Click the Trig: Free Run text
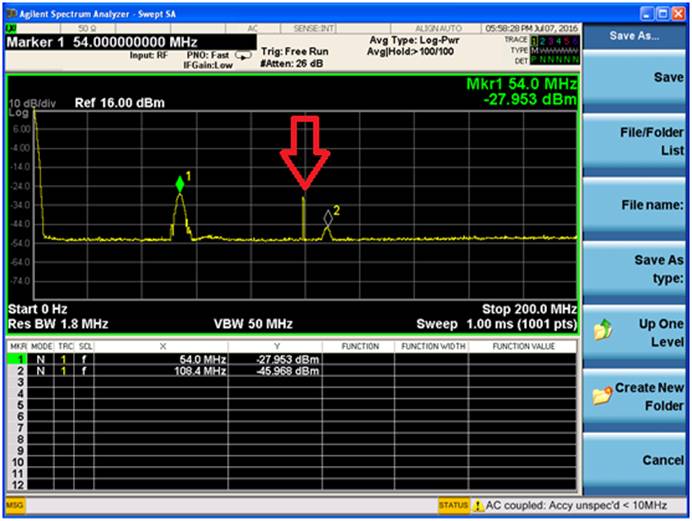Image resolution: width=692 pixels, height=521 pixels. [x=295, y=52]
